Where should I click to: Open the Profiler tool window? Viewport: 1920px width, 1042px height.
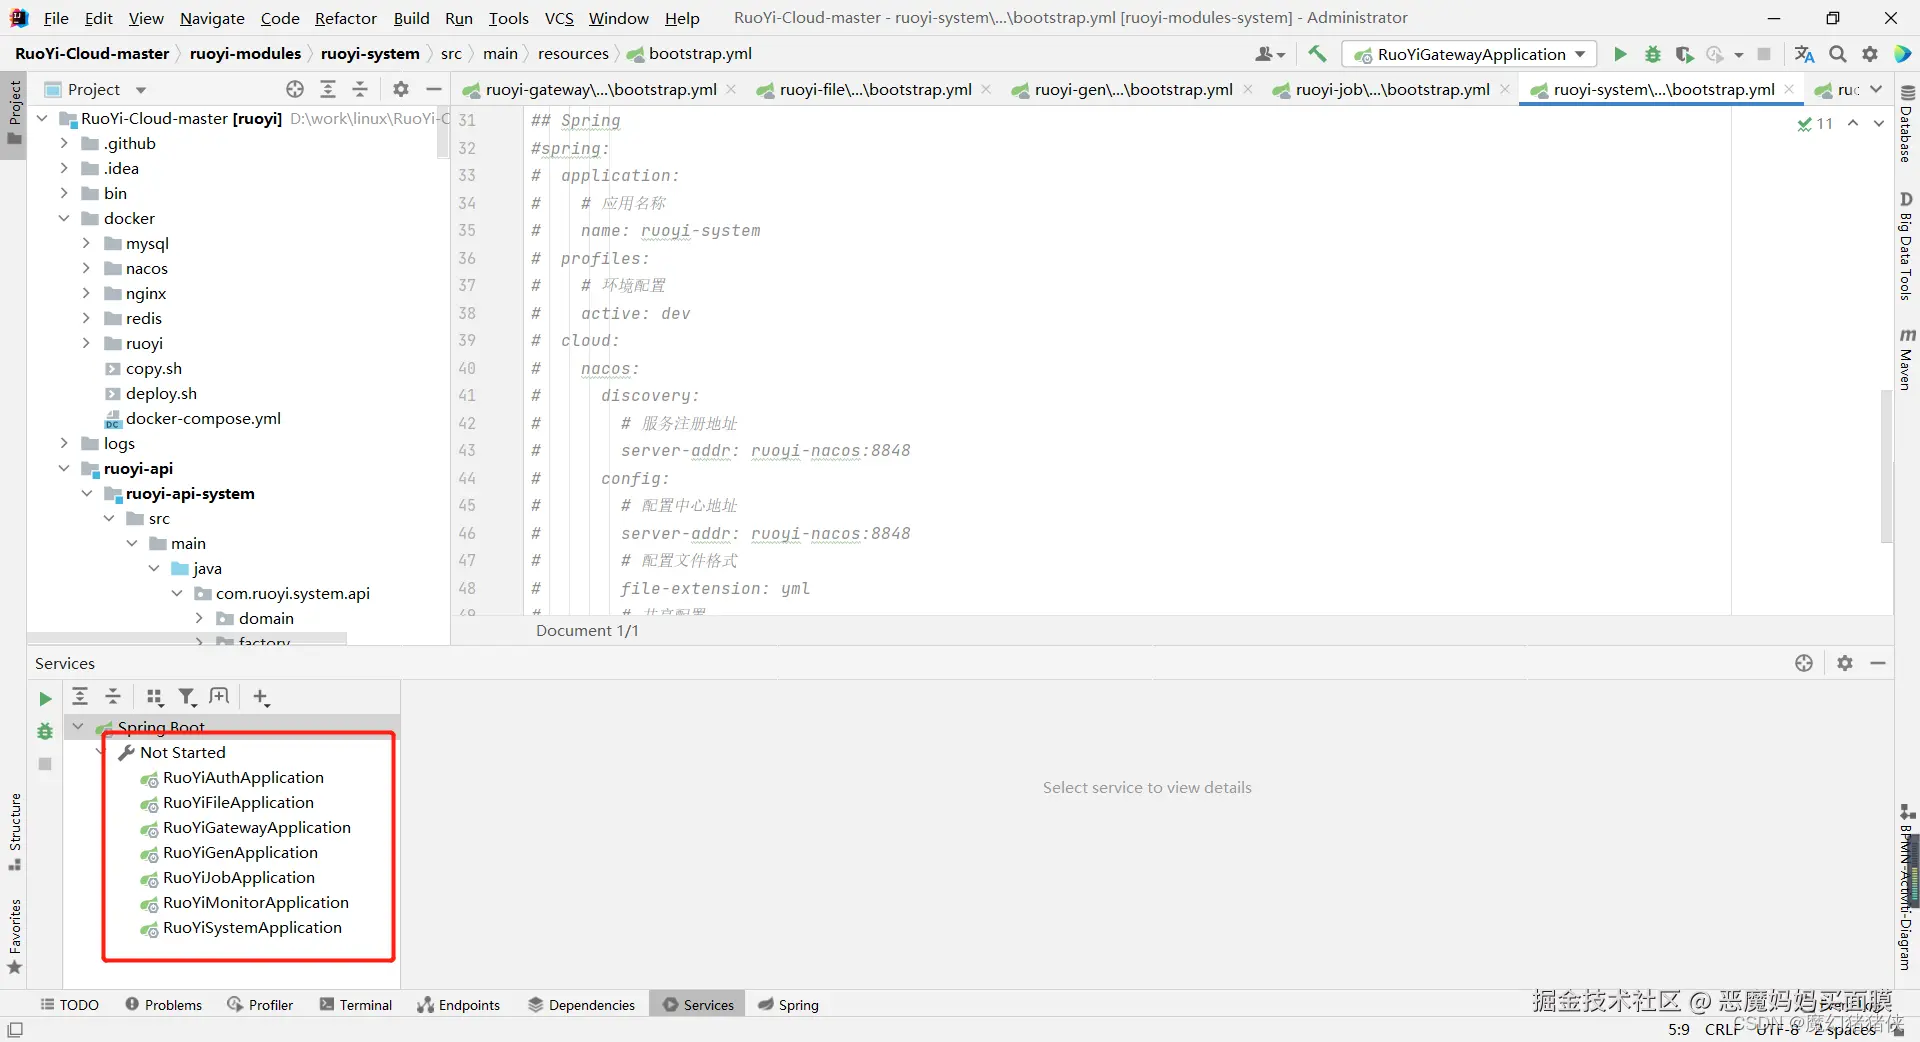[261, 1005]
